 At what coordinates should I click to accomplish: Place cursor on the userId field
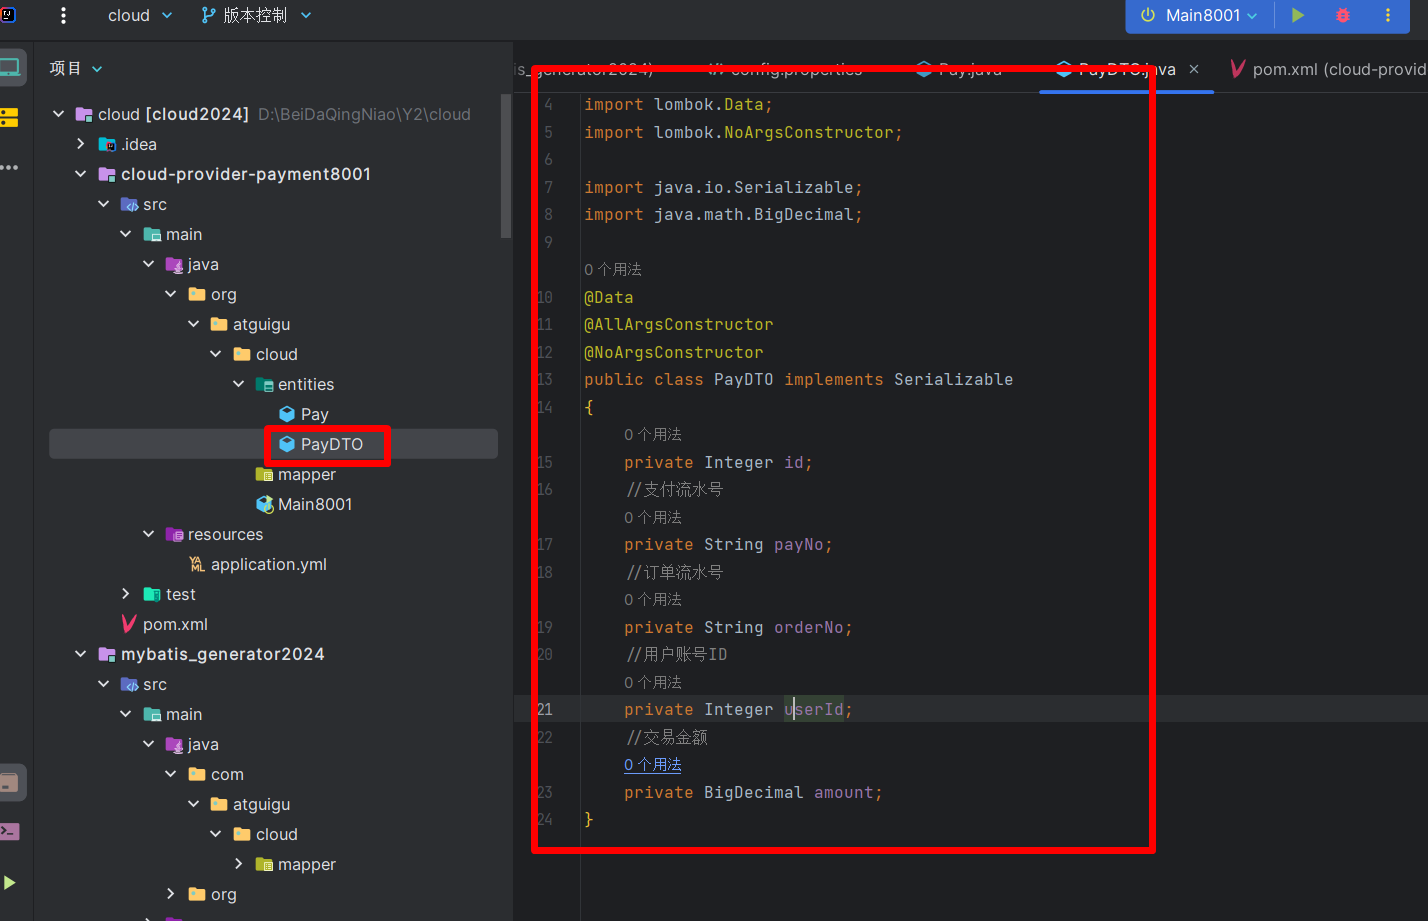pos(813,710)
